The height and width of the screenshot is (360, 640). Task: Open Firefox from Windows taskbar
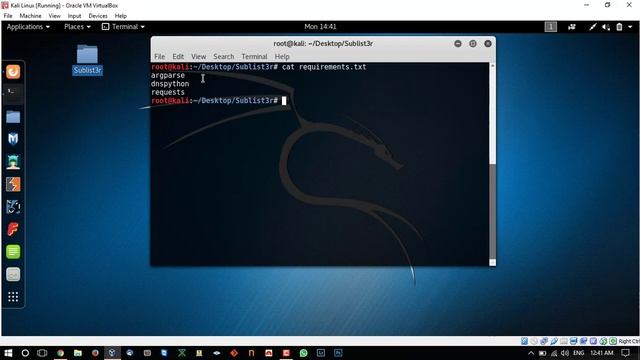[95, 353]
